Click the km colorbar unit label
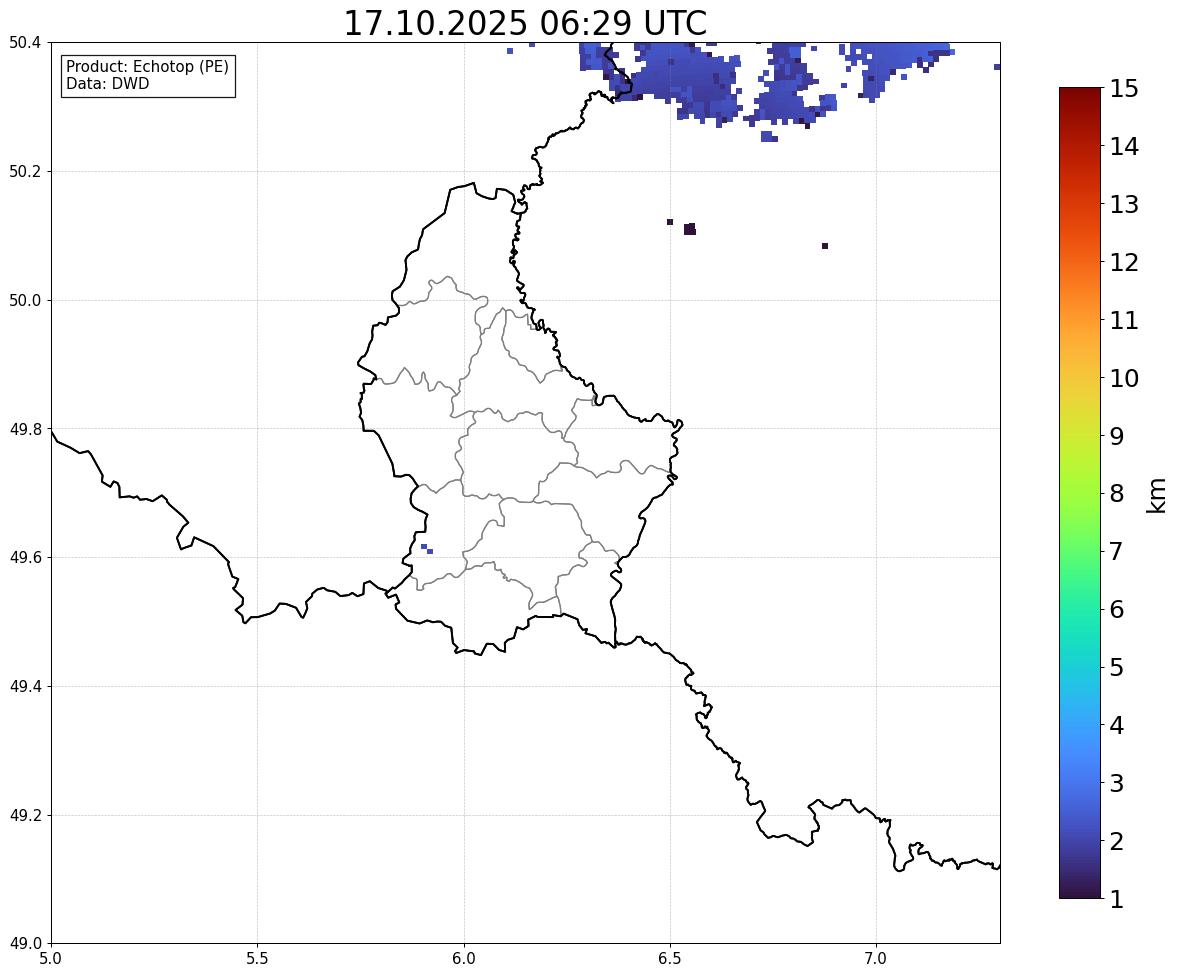1178x976 pixels. pyautogui.click(x=1157, y=495)
